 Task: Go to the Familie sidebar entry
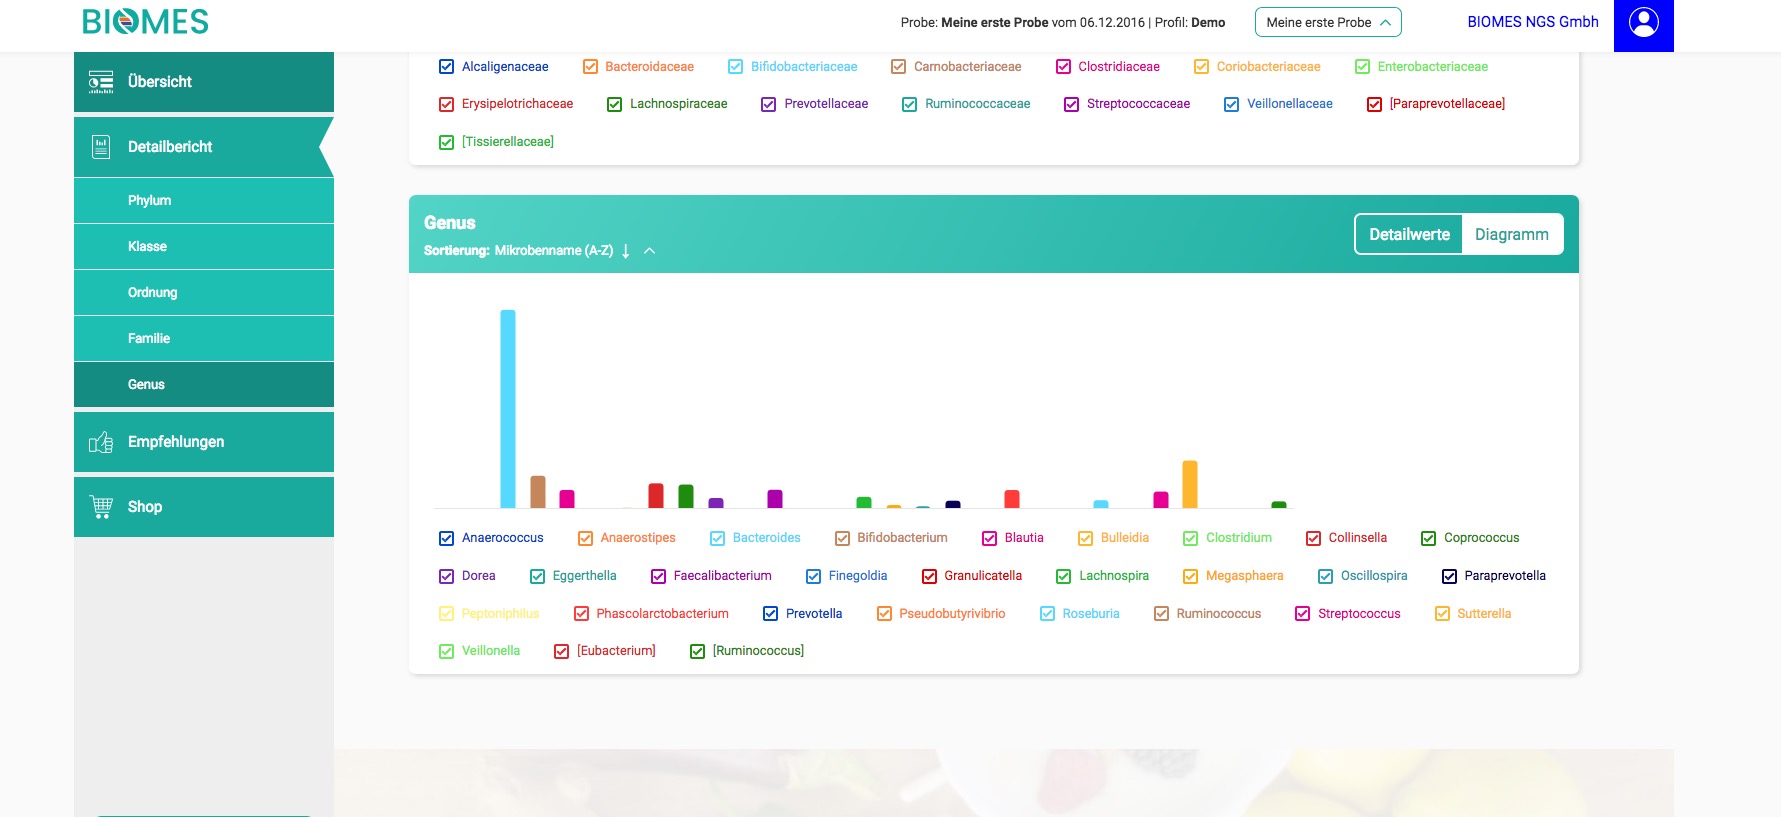coord(149,338)
